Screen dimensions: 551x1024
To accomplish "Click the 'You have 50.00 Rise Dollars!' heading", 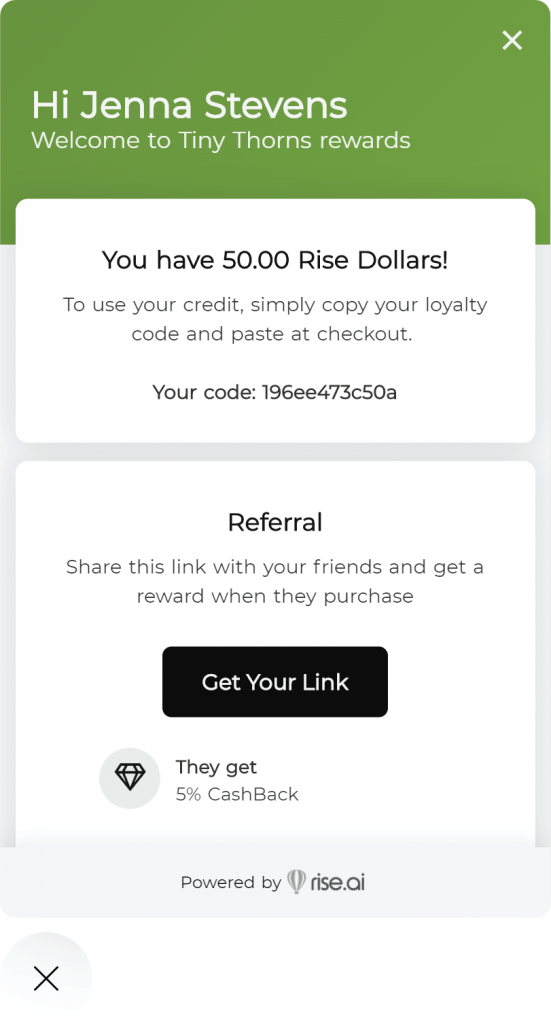I will 275,260.
